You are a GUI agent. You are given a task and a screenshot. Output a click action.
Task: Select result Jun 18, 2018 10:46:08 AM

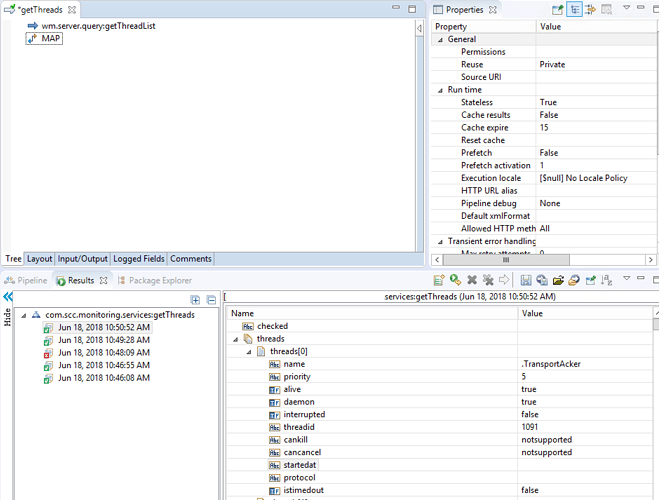click(x=97, y=378)
